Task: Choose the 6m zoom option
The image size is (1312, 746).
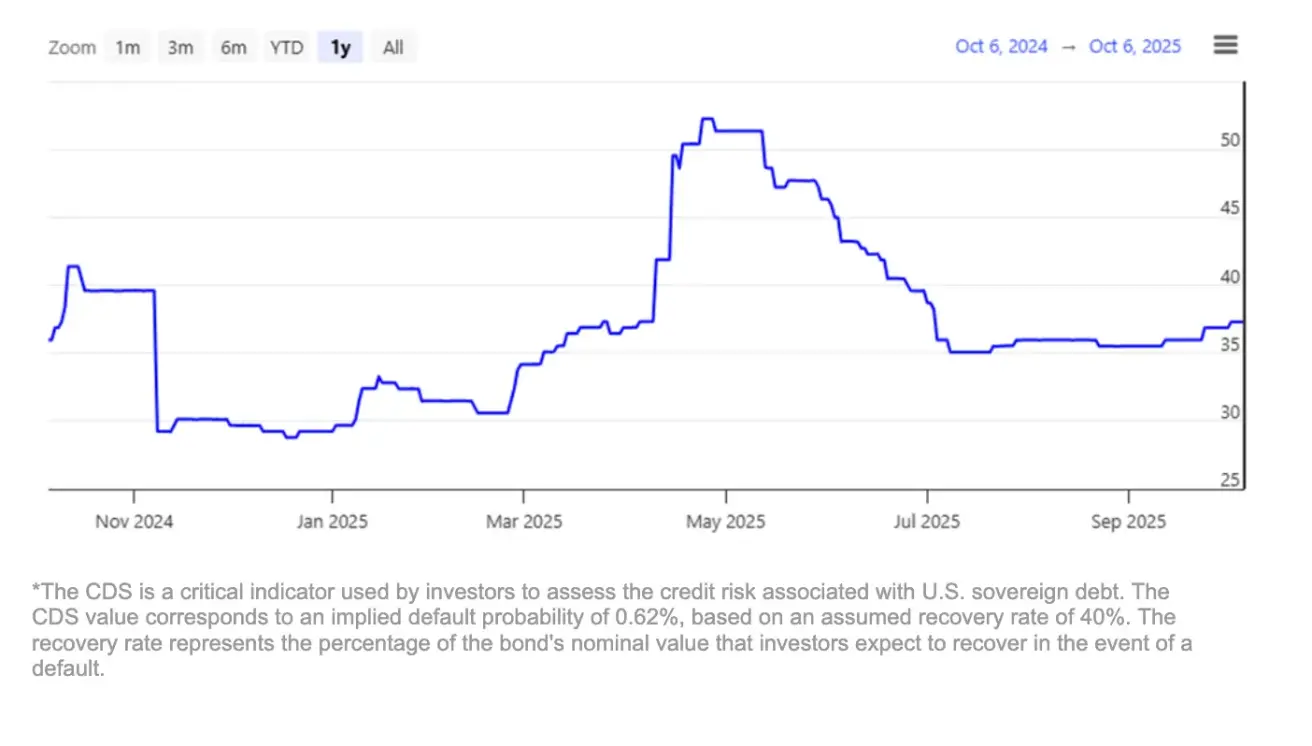Action: pyautogui.click(x=234, y=47)
